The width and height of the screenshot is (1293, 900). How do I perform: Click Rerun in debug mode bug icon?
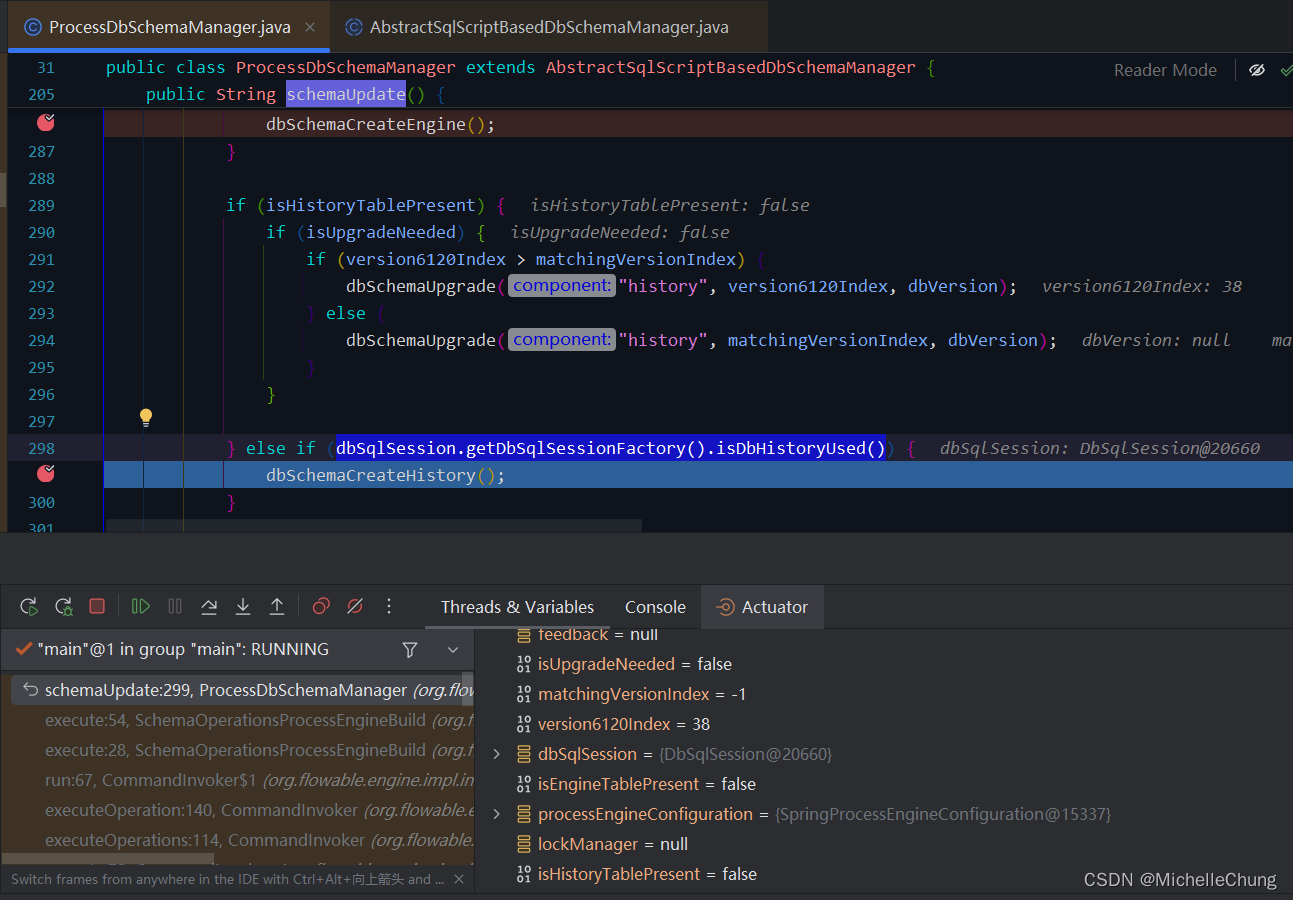click(63, 606)
